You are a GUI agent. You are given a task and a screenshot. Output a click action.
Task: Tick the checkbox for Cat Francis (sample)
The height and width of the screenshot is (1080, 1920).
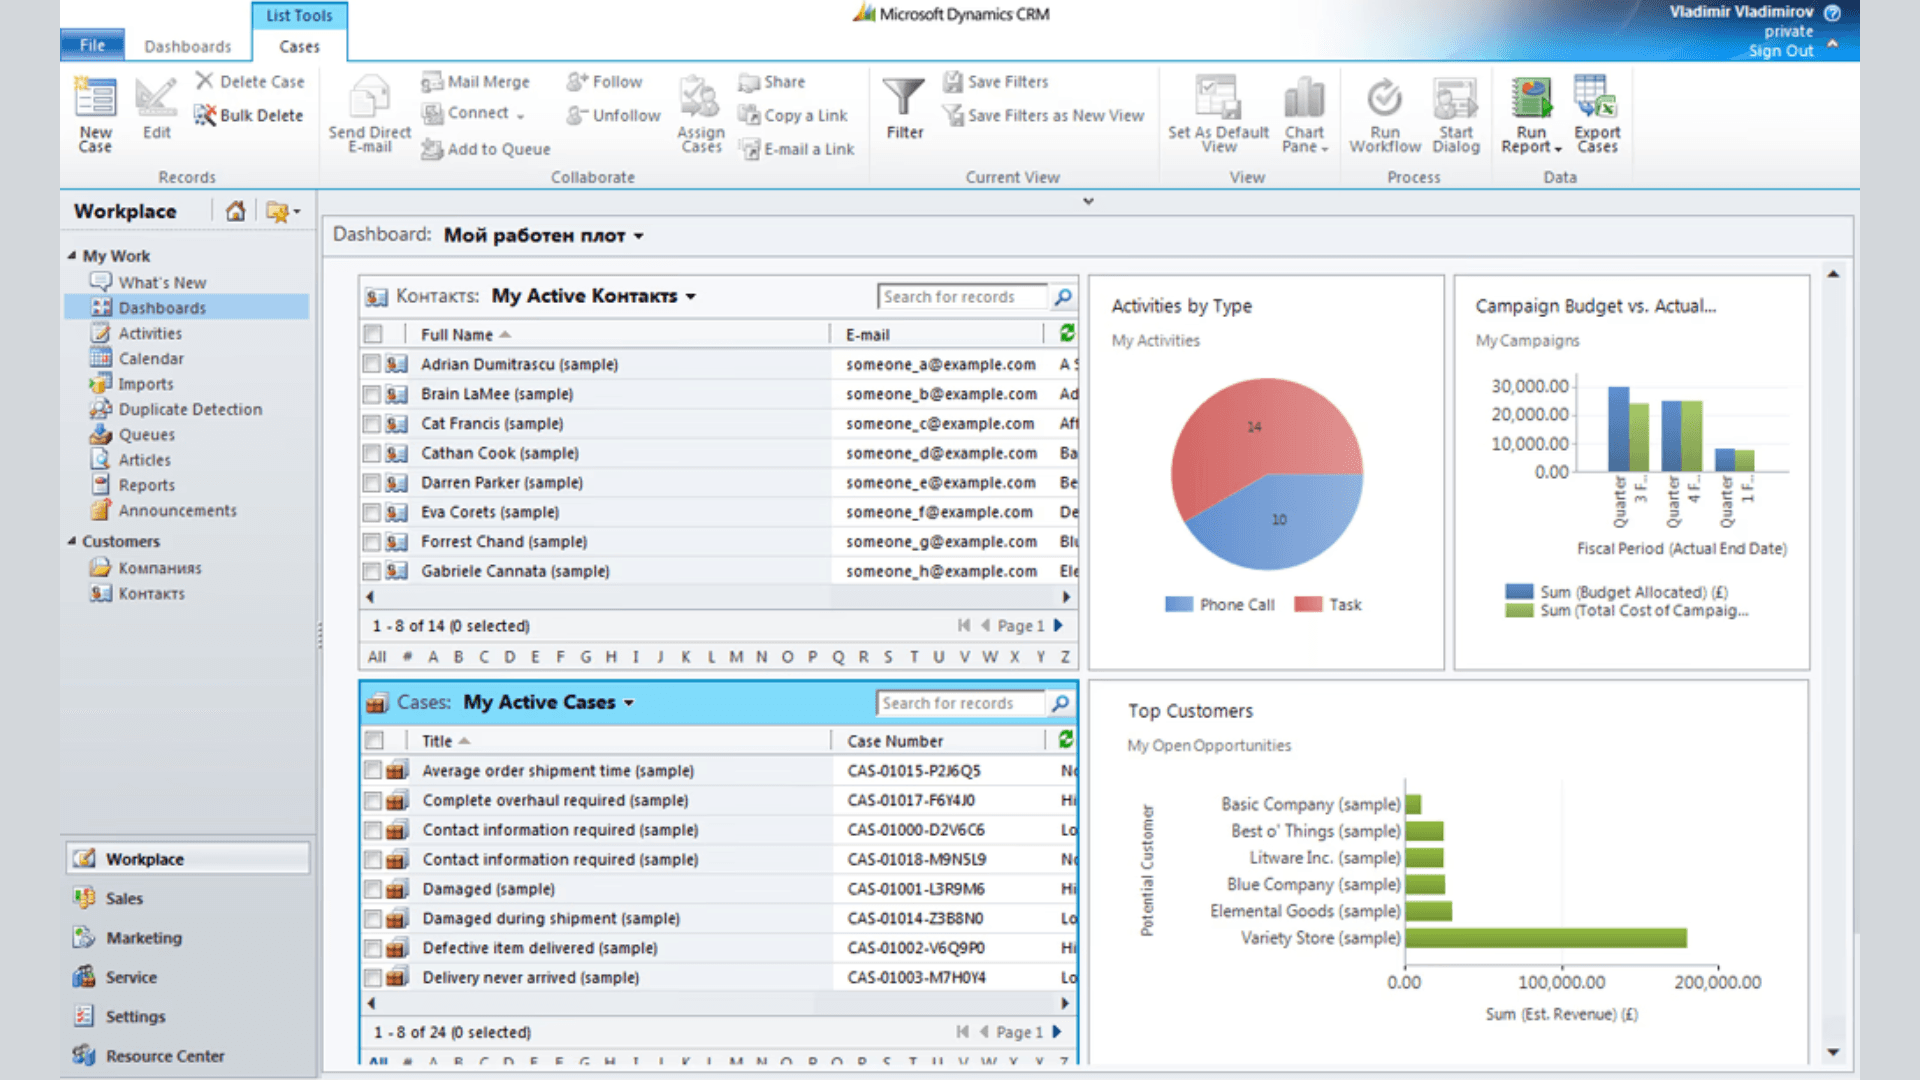pos(372,423)
